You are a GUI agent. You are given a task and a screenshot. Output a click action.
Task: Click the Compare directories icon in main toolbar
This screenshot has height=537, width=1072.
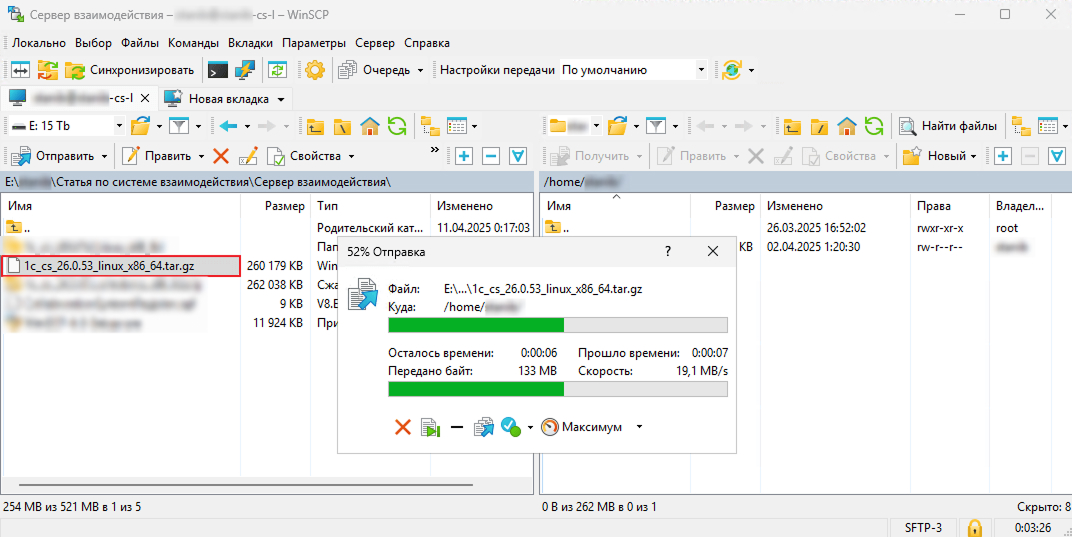[21, 70]
